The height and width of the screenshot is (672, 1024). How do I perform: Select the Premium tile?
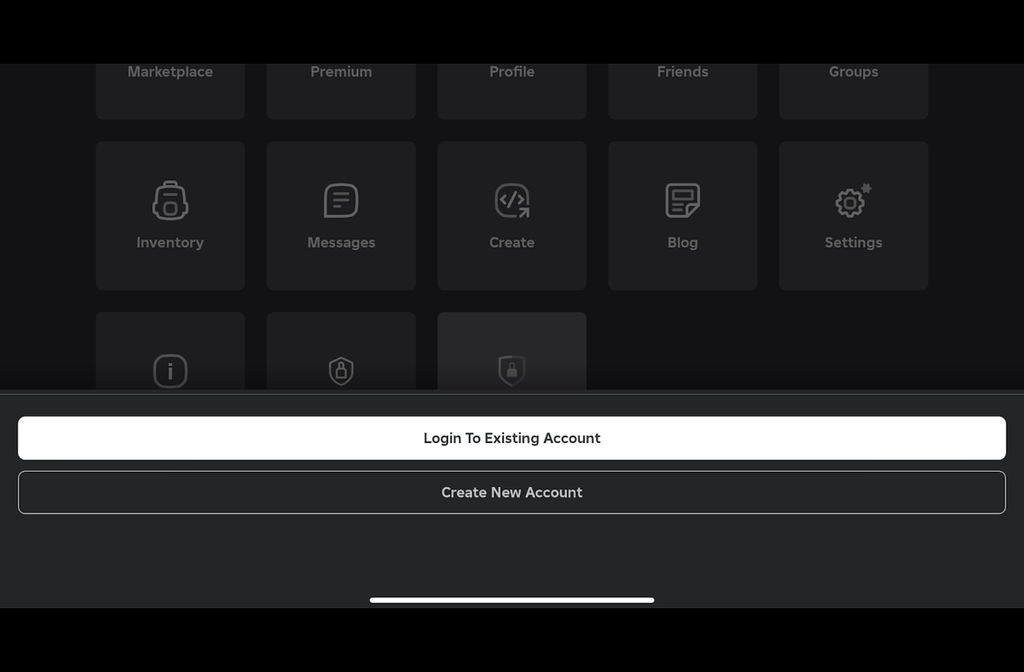(x=341, y=85)
